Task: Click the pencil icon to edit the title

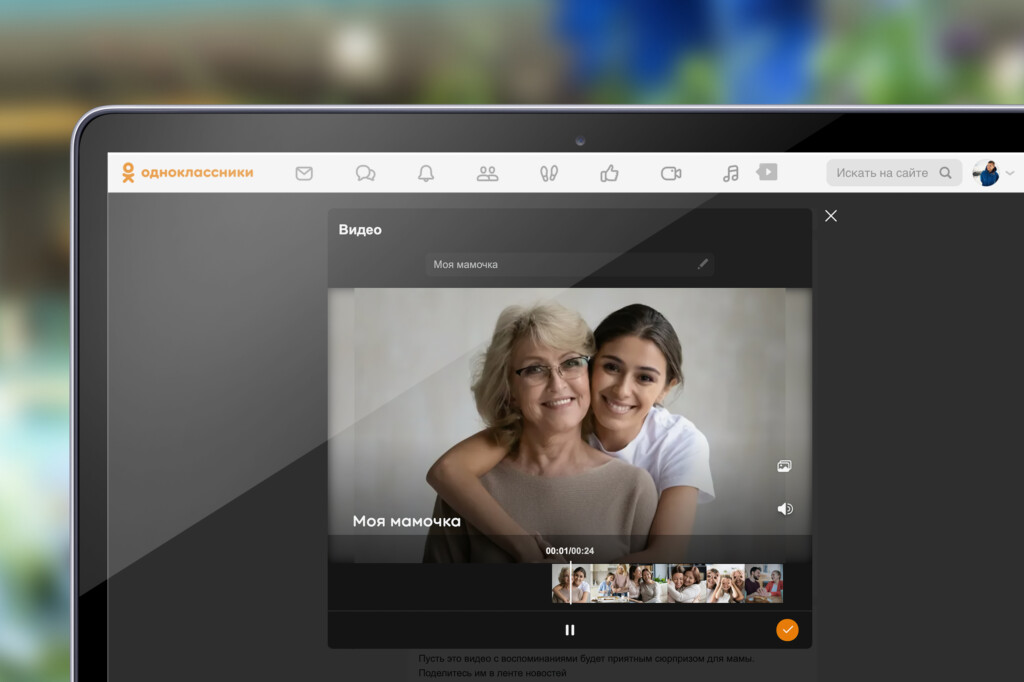Action: coord(703,263)
